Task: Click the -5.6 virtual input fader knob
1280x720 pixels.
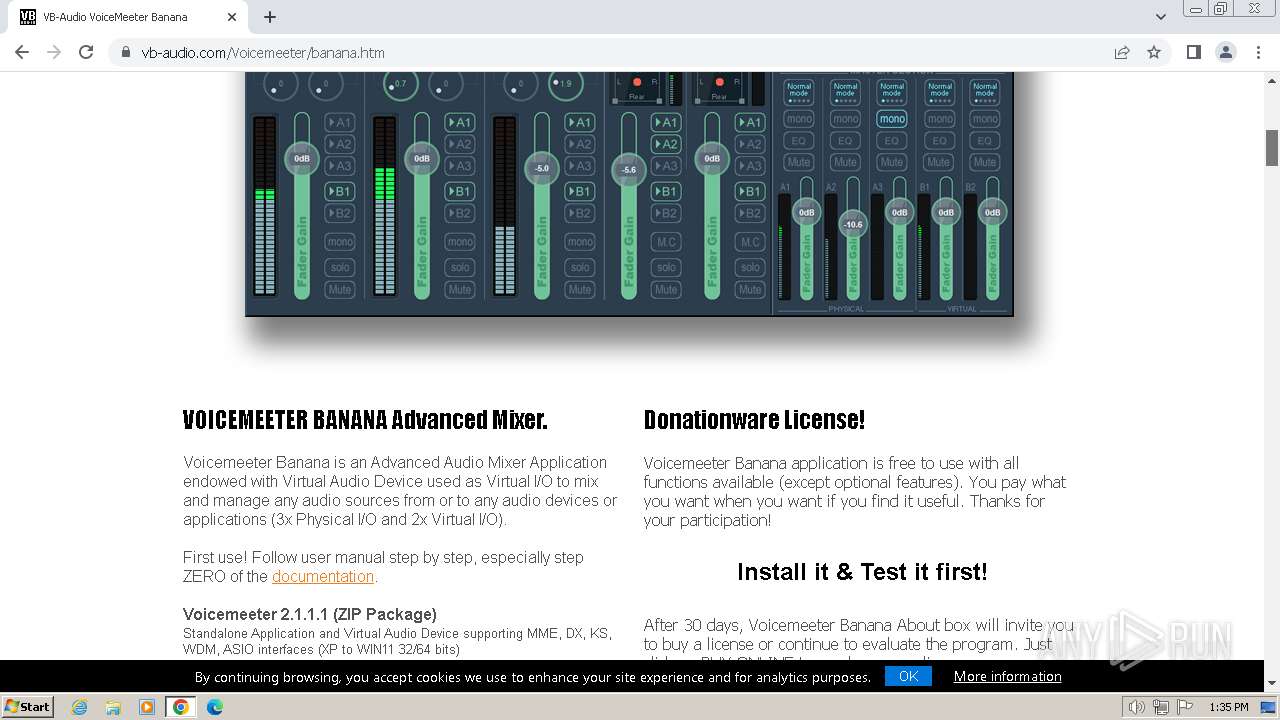Action: click(x=628, y=170)
